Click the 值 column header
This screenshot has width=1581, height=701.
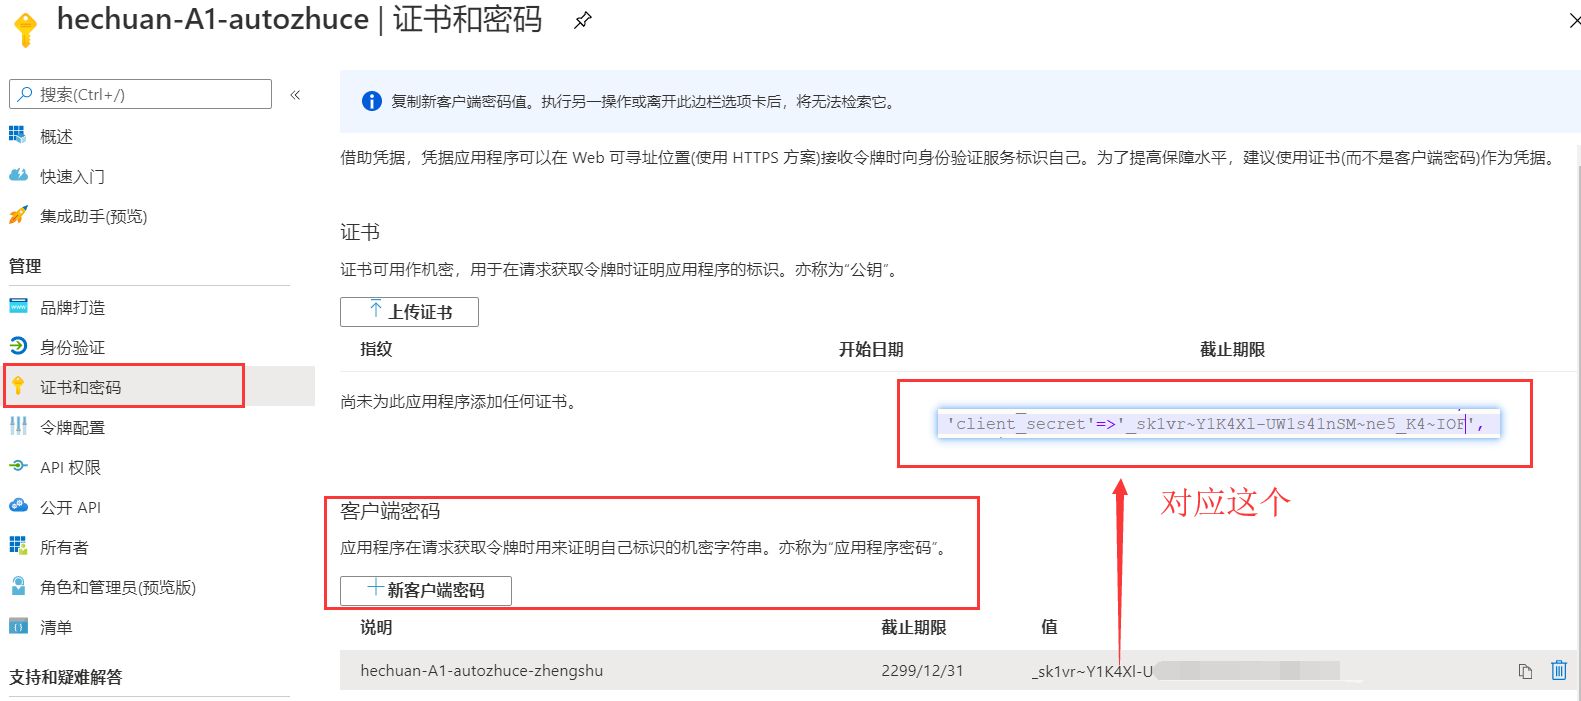(1049, 627)
